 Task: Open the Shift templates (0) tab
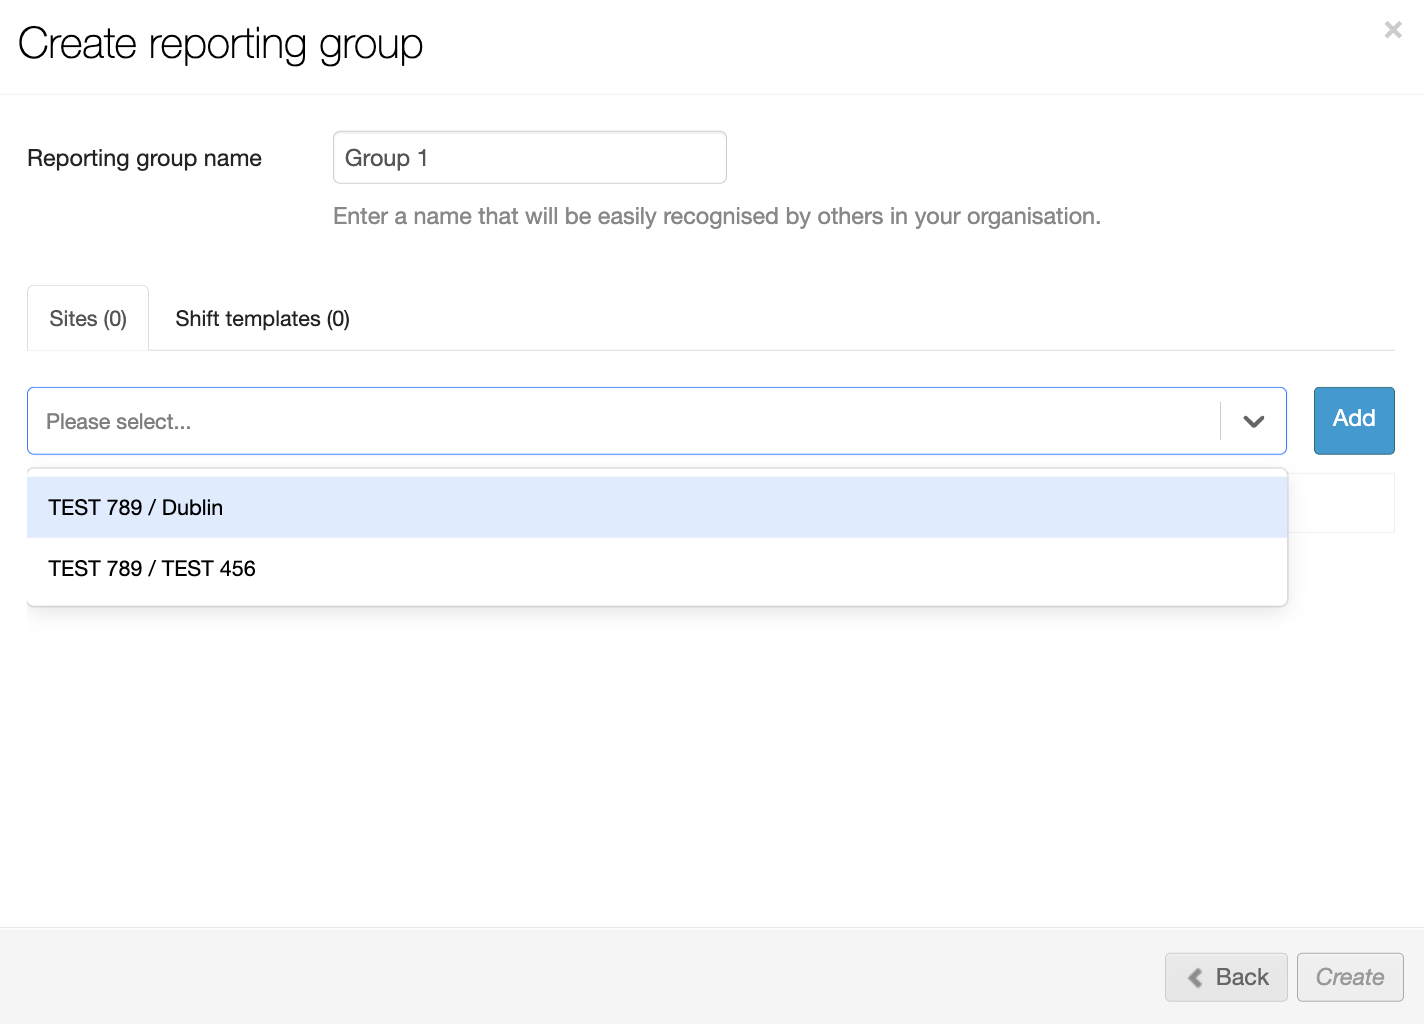tap(262, 319)
